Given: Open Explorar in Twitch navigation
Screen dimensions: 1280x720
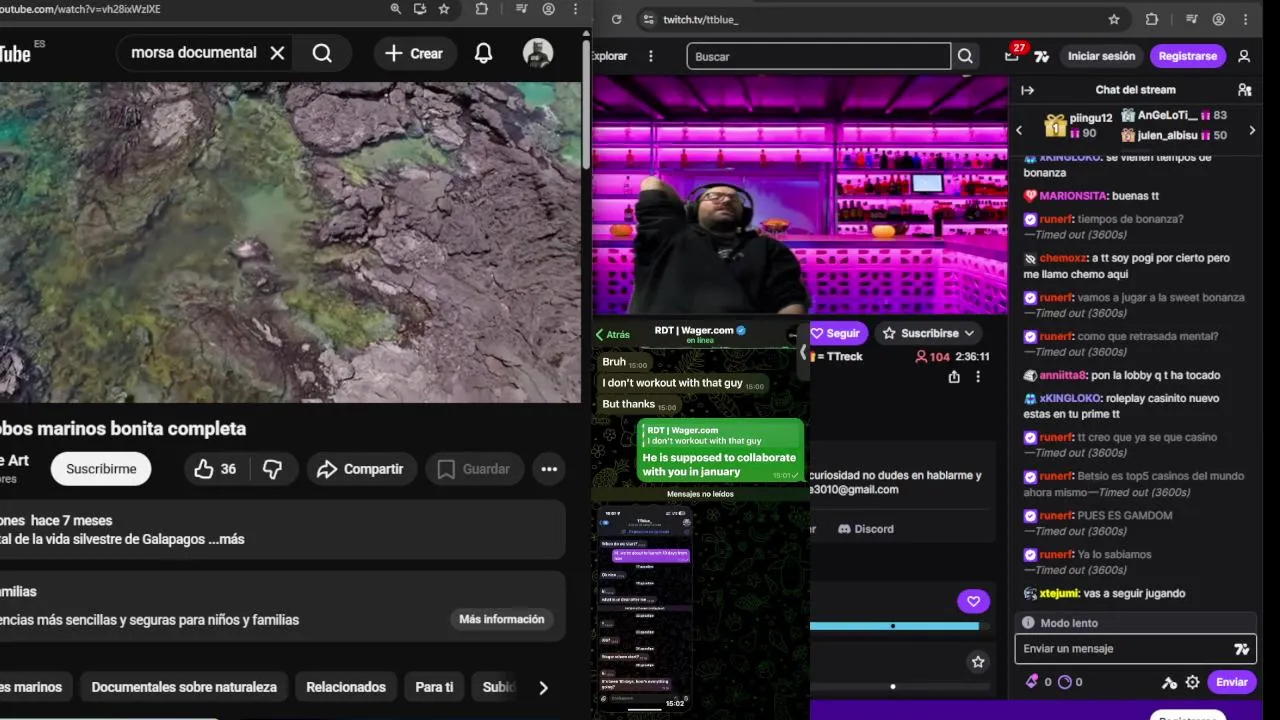Looking at the screenshot, I should tap(609, 56).
